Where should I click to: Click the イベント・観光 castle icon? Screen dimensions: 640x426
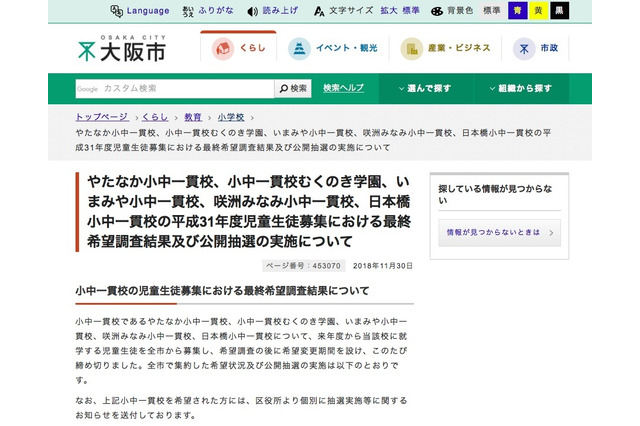coord(299,49)
